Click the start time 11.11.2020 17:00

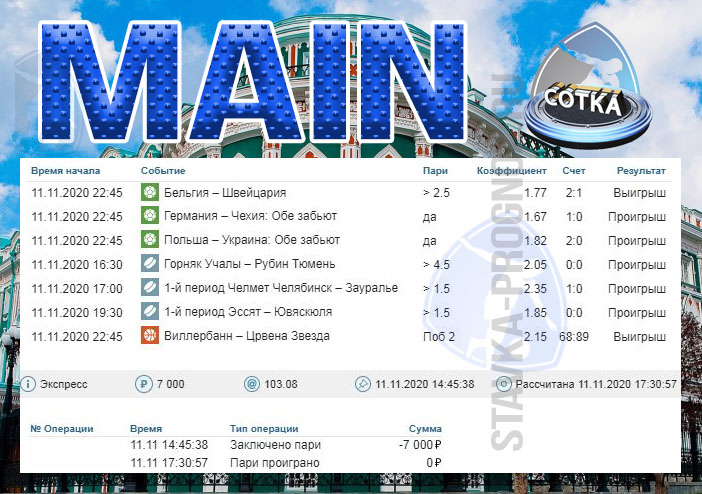coord(77,288)
